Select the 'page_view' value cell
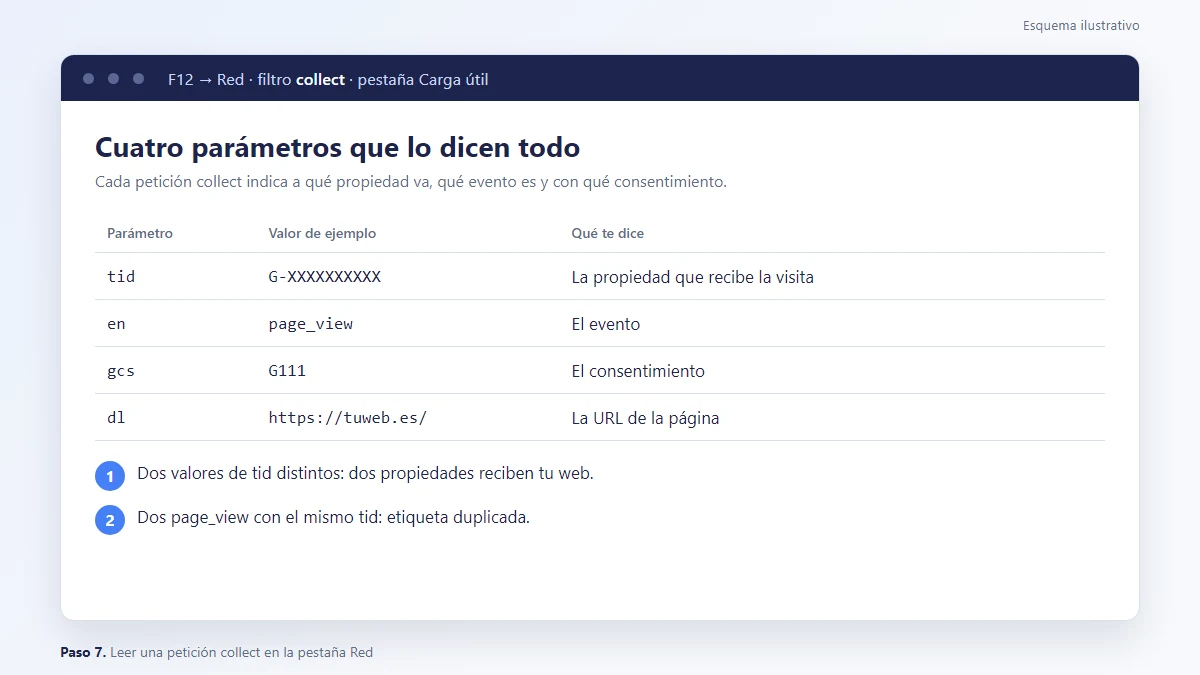Screen dimensions: 1200x675 311,324
